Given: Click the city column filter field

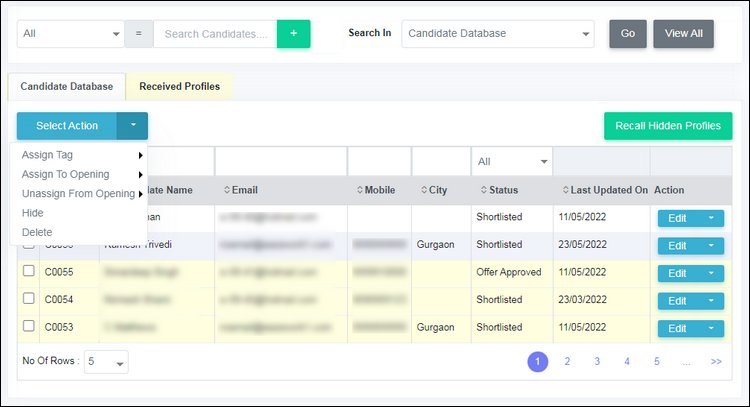Looking at the screenshot, I should [x=441, y=162].
